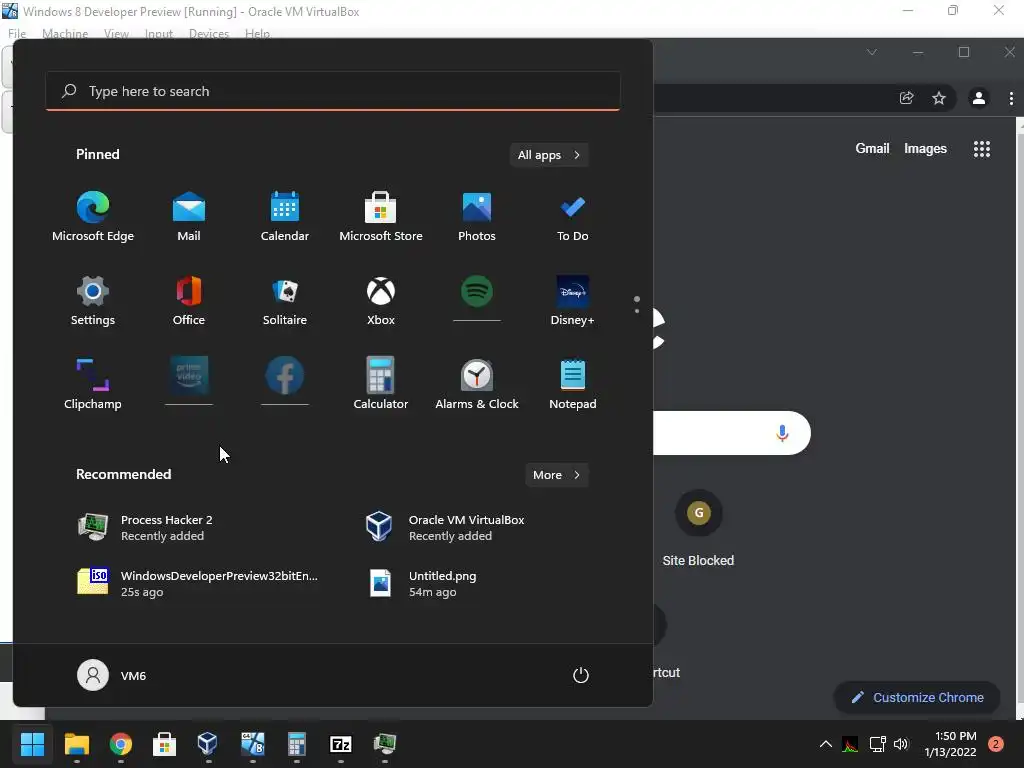The image size is (1024, 768).
Task: Launch the Xbox app
Action: coord(381,300)
